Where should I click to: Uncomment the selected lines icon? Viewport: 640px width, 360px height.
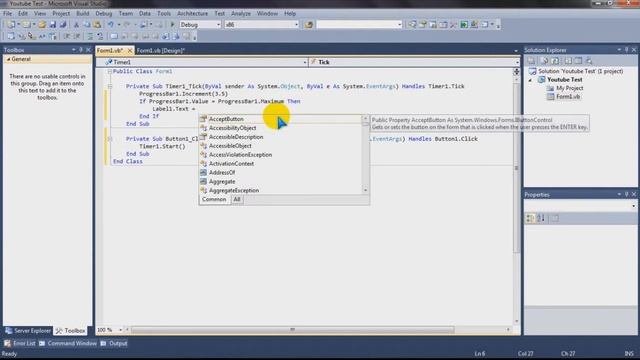point(100,36)
